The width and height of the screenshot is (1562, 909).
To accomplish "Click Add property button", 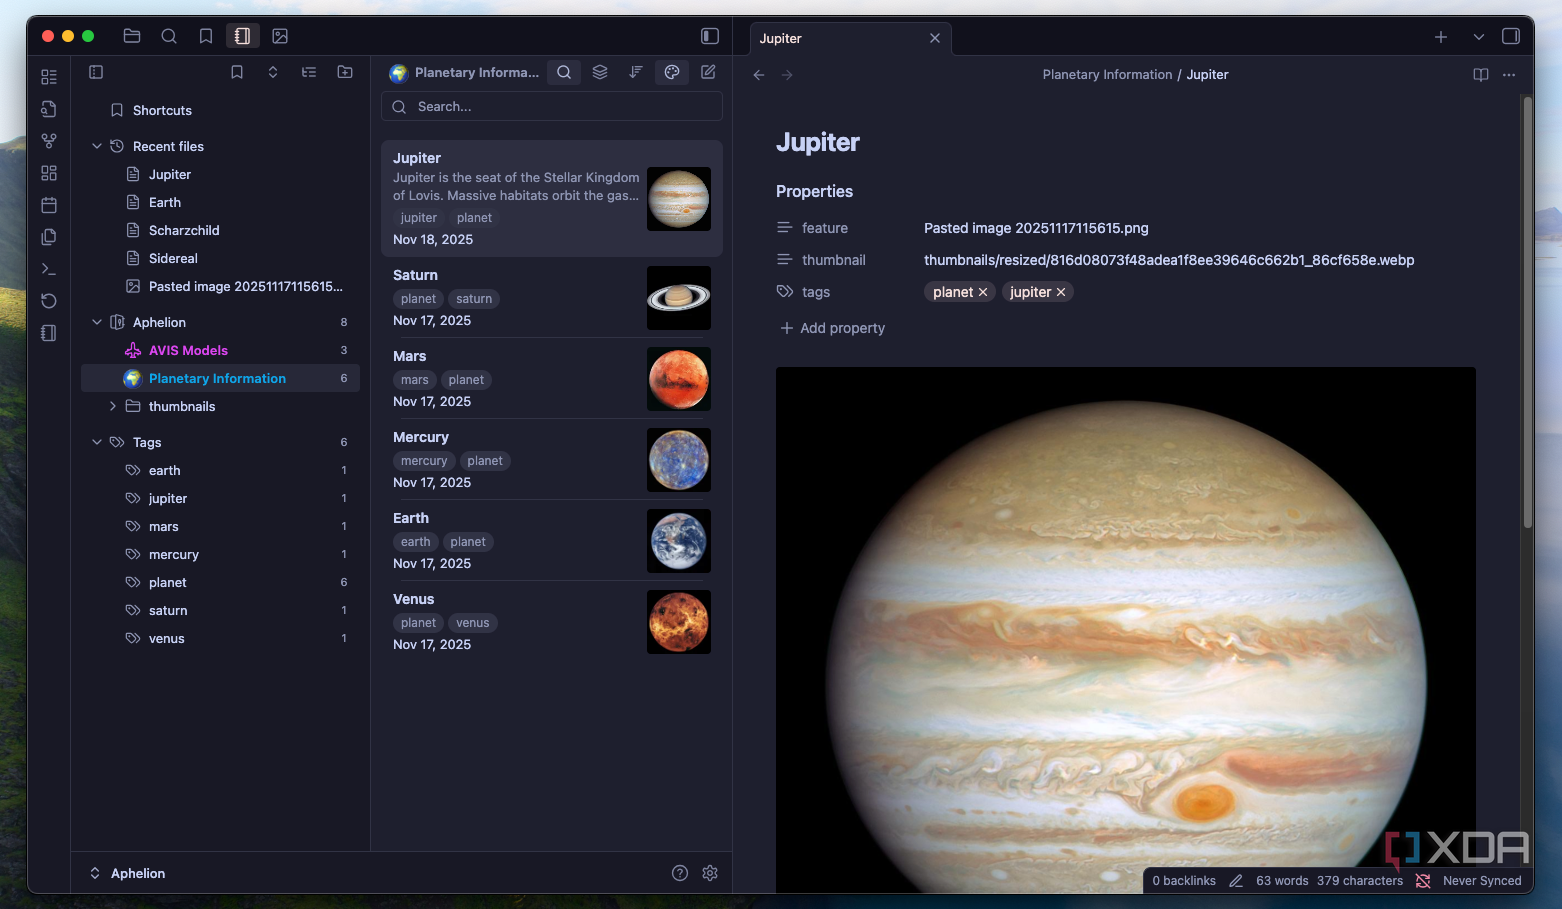I will (x=832, y=328).
